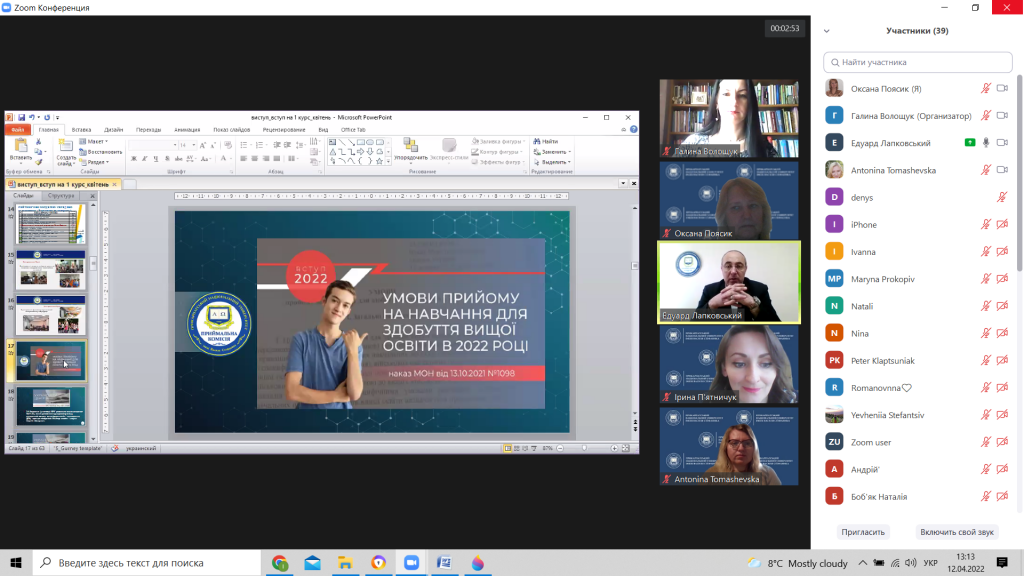Viewport: 1024px width, 576px height.
Task: Open the Макет layout dropdown in ribbon
Action: pos(97,142)
